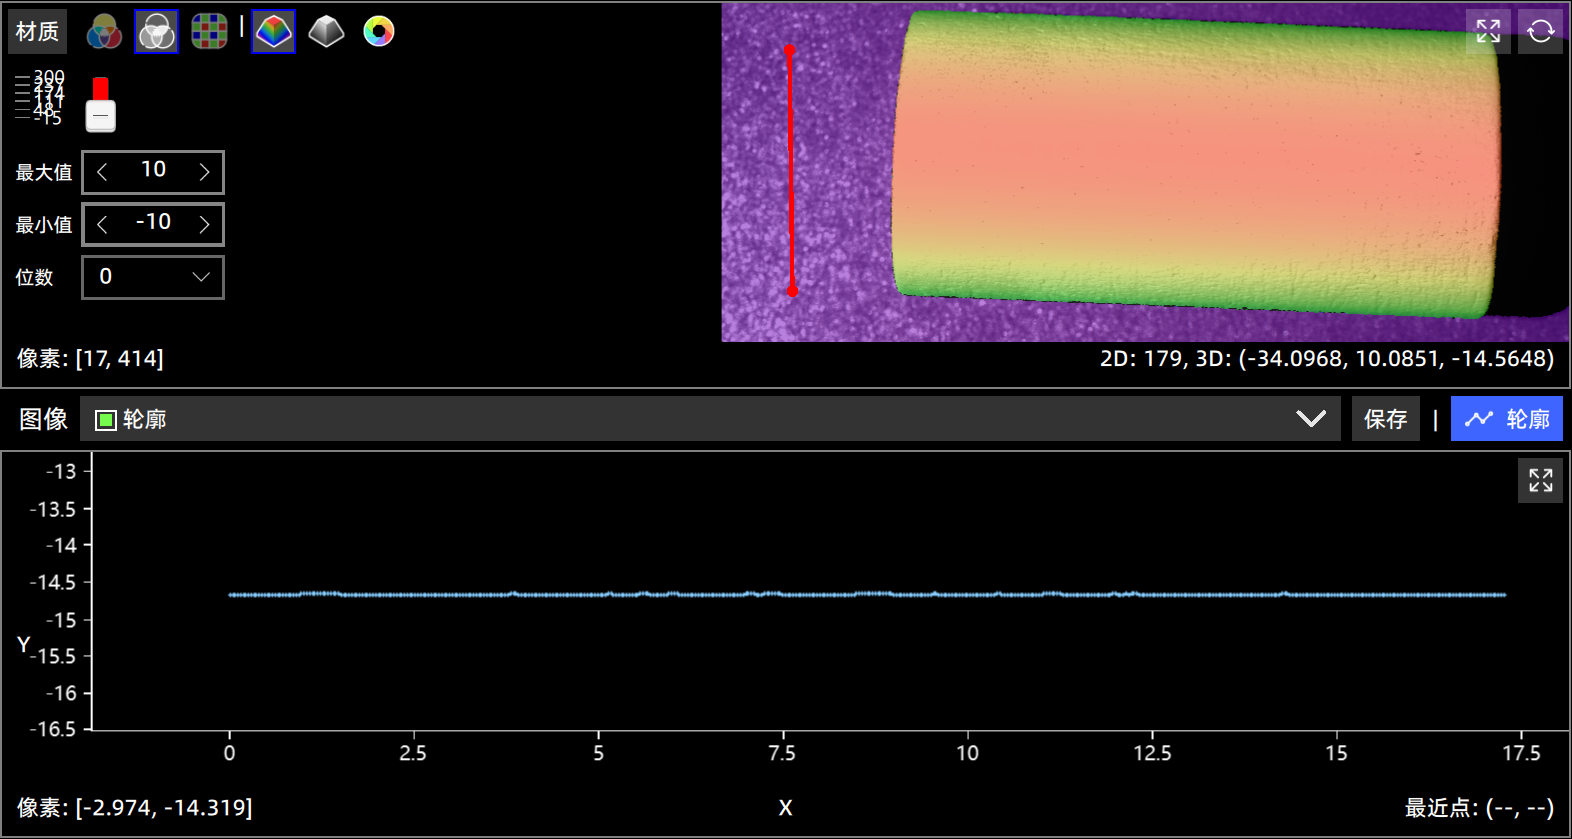Expand the 3D view to fullscreen
The height and width of the screenshot is (839, 1572).
[1488, 32]
